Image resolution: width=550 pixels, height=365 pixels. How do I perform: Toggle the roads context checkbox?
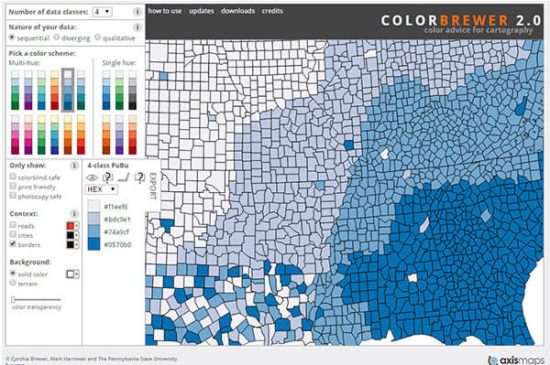pyautogui.click(x=13, y=224)
